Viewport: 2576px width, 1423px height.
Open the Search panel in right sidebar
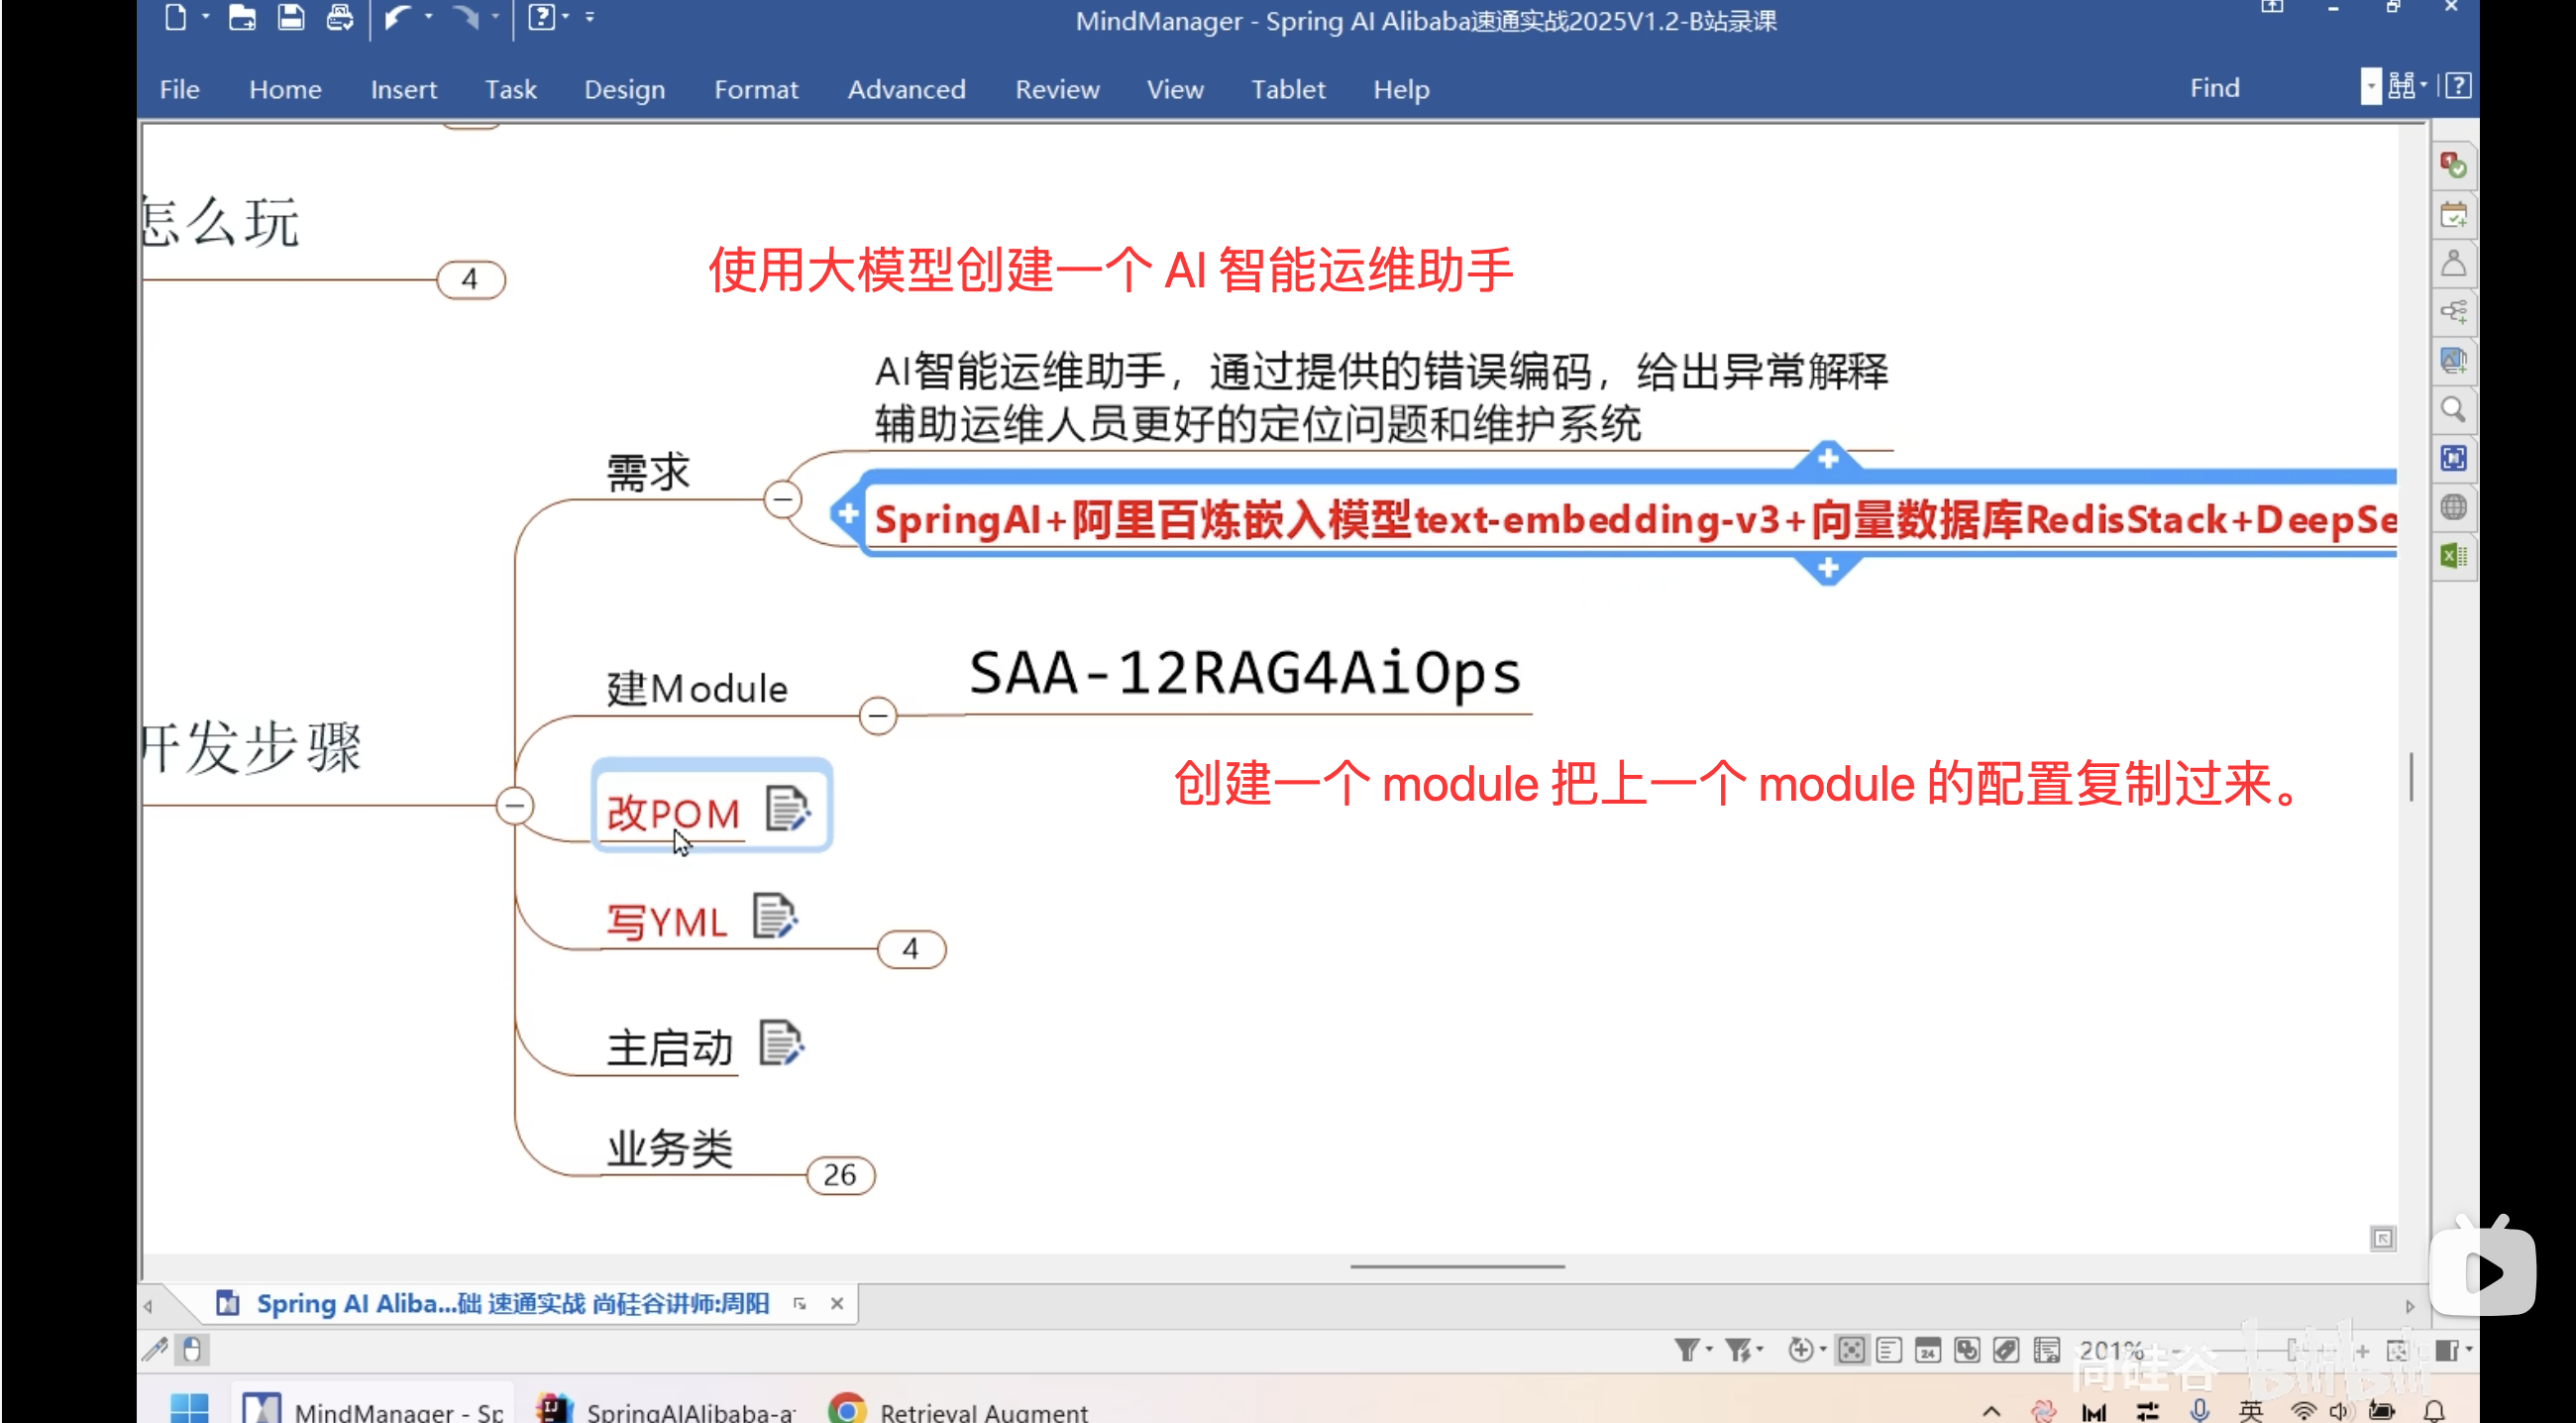pyautogui.click(x=2454, y=410)
